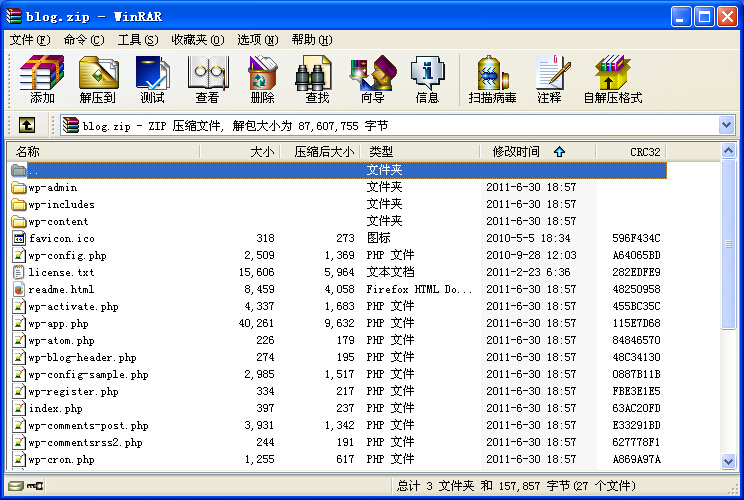Image resolution: width=744 pixels, height=500 pixels.
Task: Click the 文本文档 type cell
Action: coord(391,272)
